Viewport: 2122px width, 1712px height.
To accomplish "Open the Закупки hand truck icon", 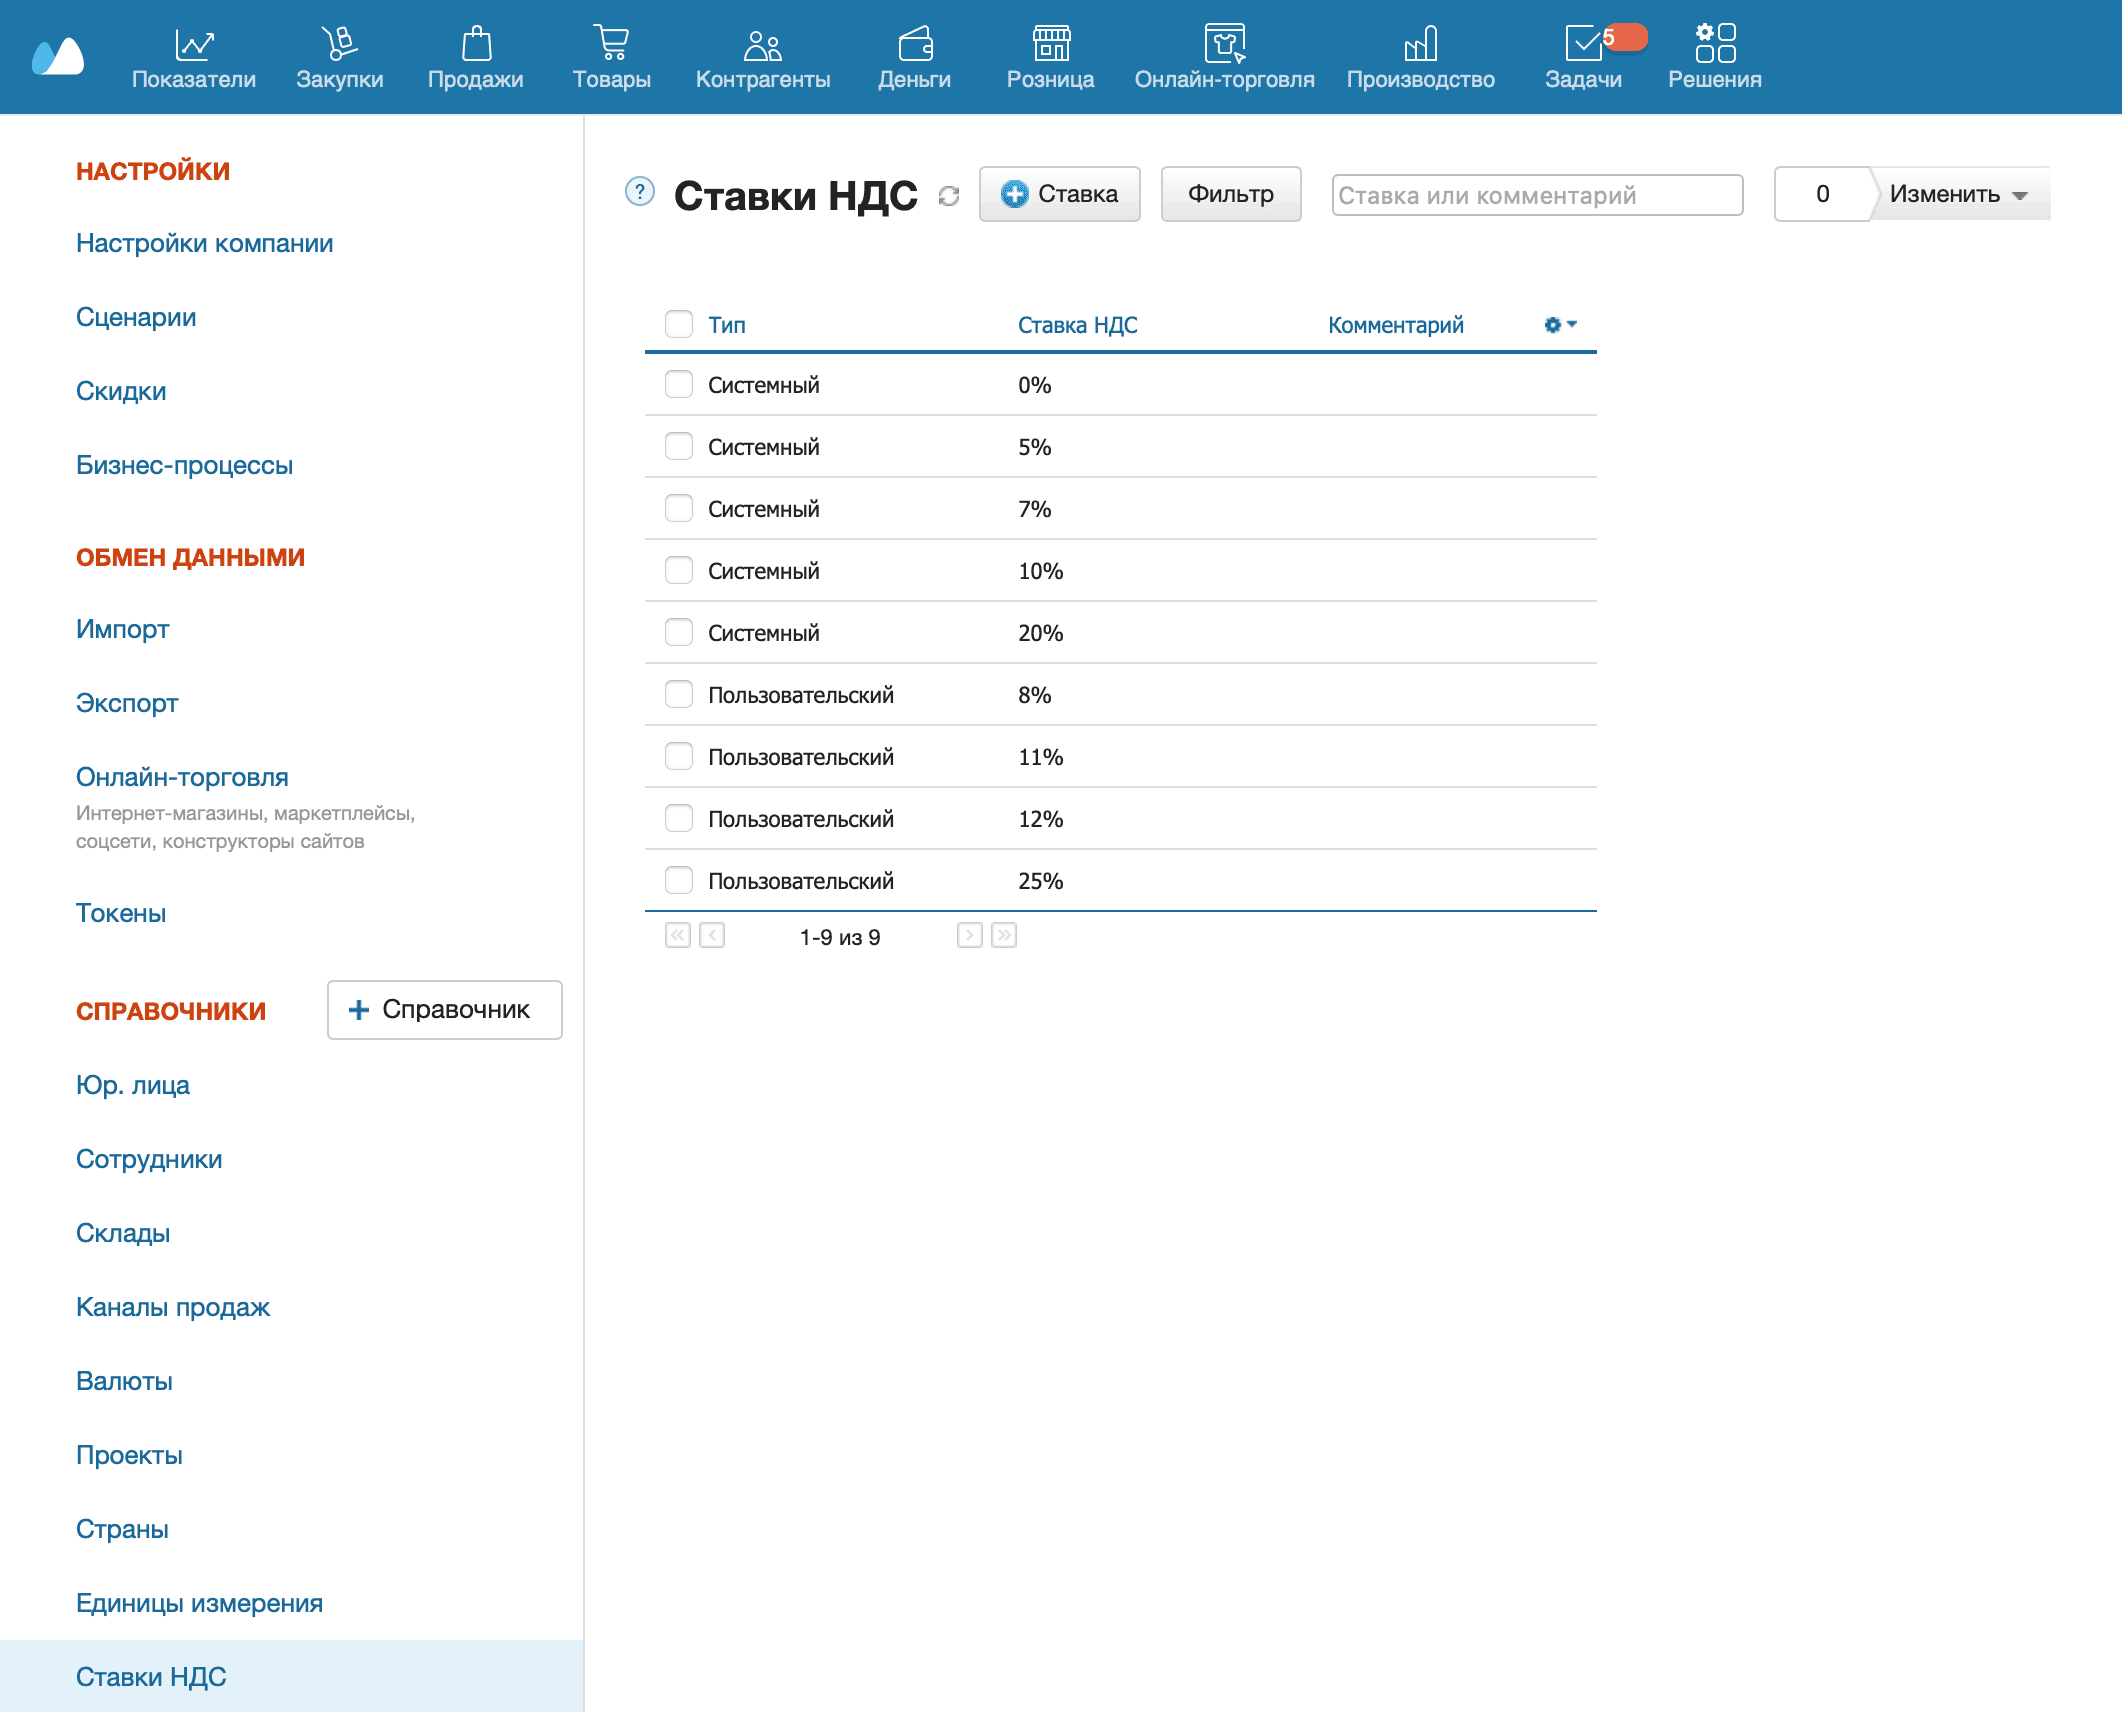I will pos(339,44).
